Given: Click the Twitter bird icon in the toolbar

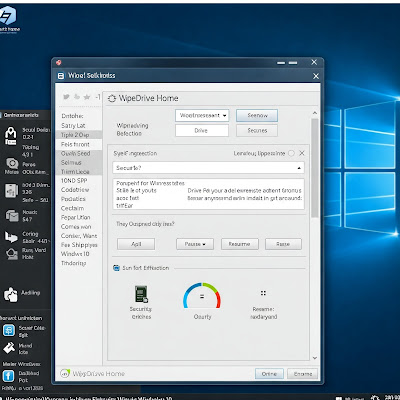Looking at the screenshot, I should pos(66,97).
